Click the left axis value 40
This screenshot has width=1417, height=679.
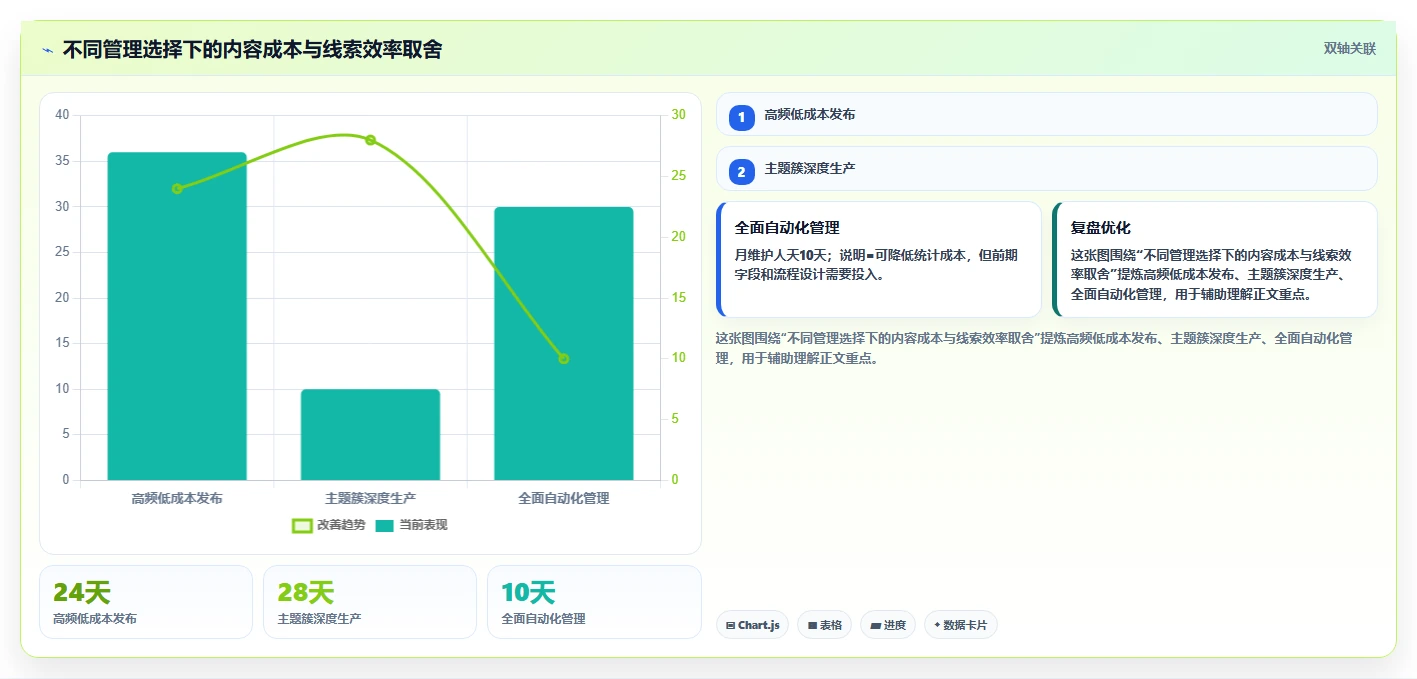point(62,115)
